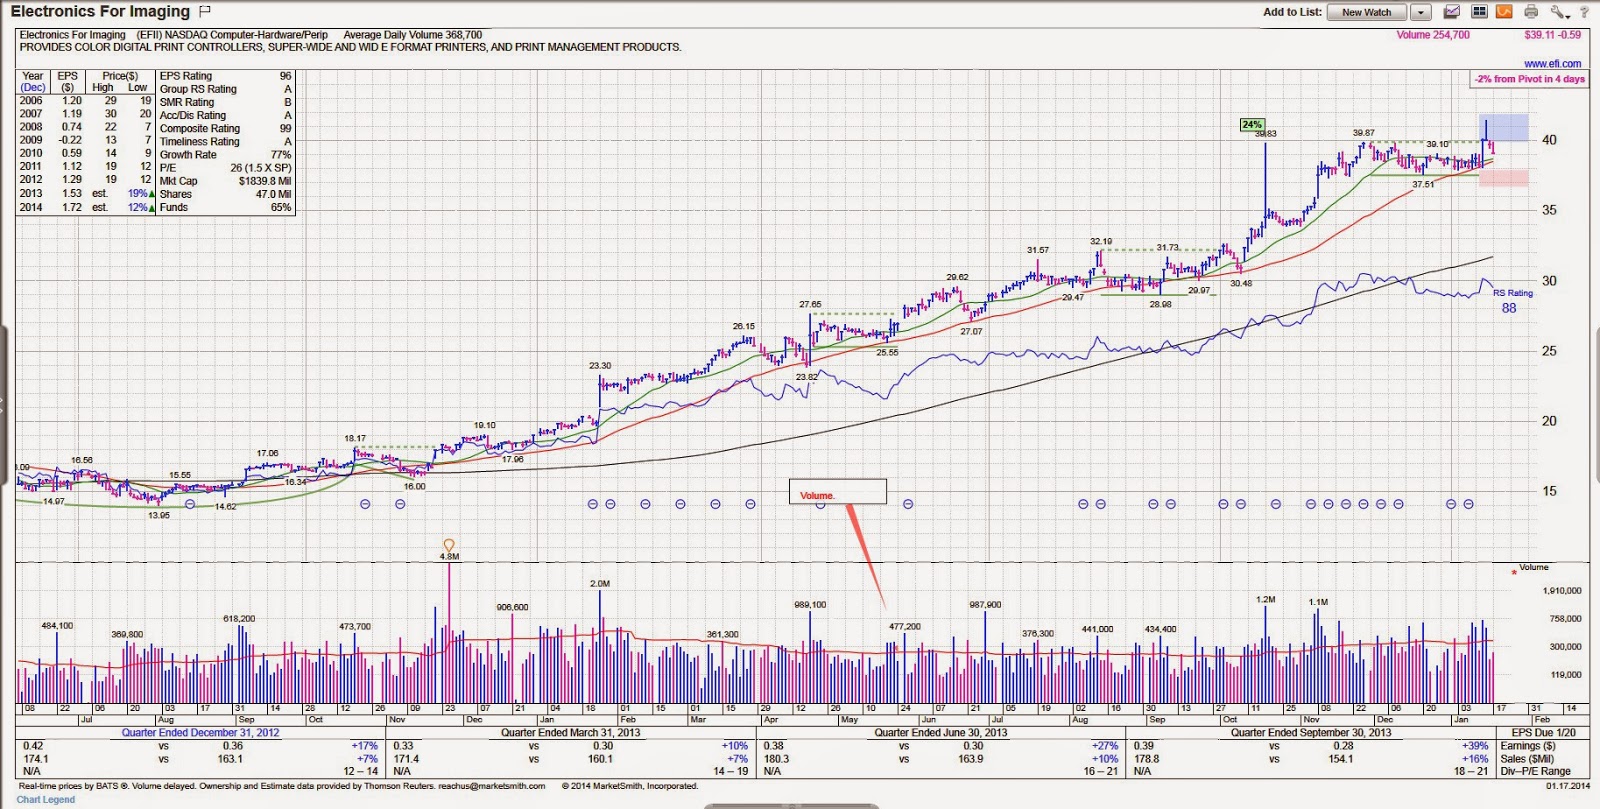Open the Chart Legend link

click(x=46, y=799)
